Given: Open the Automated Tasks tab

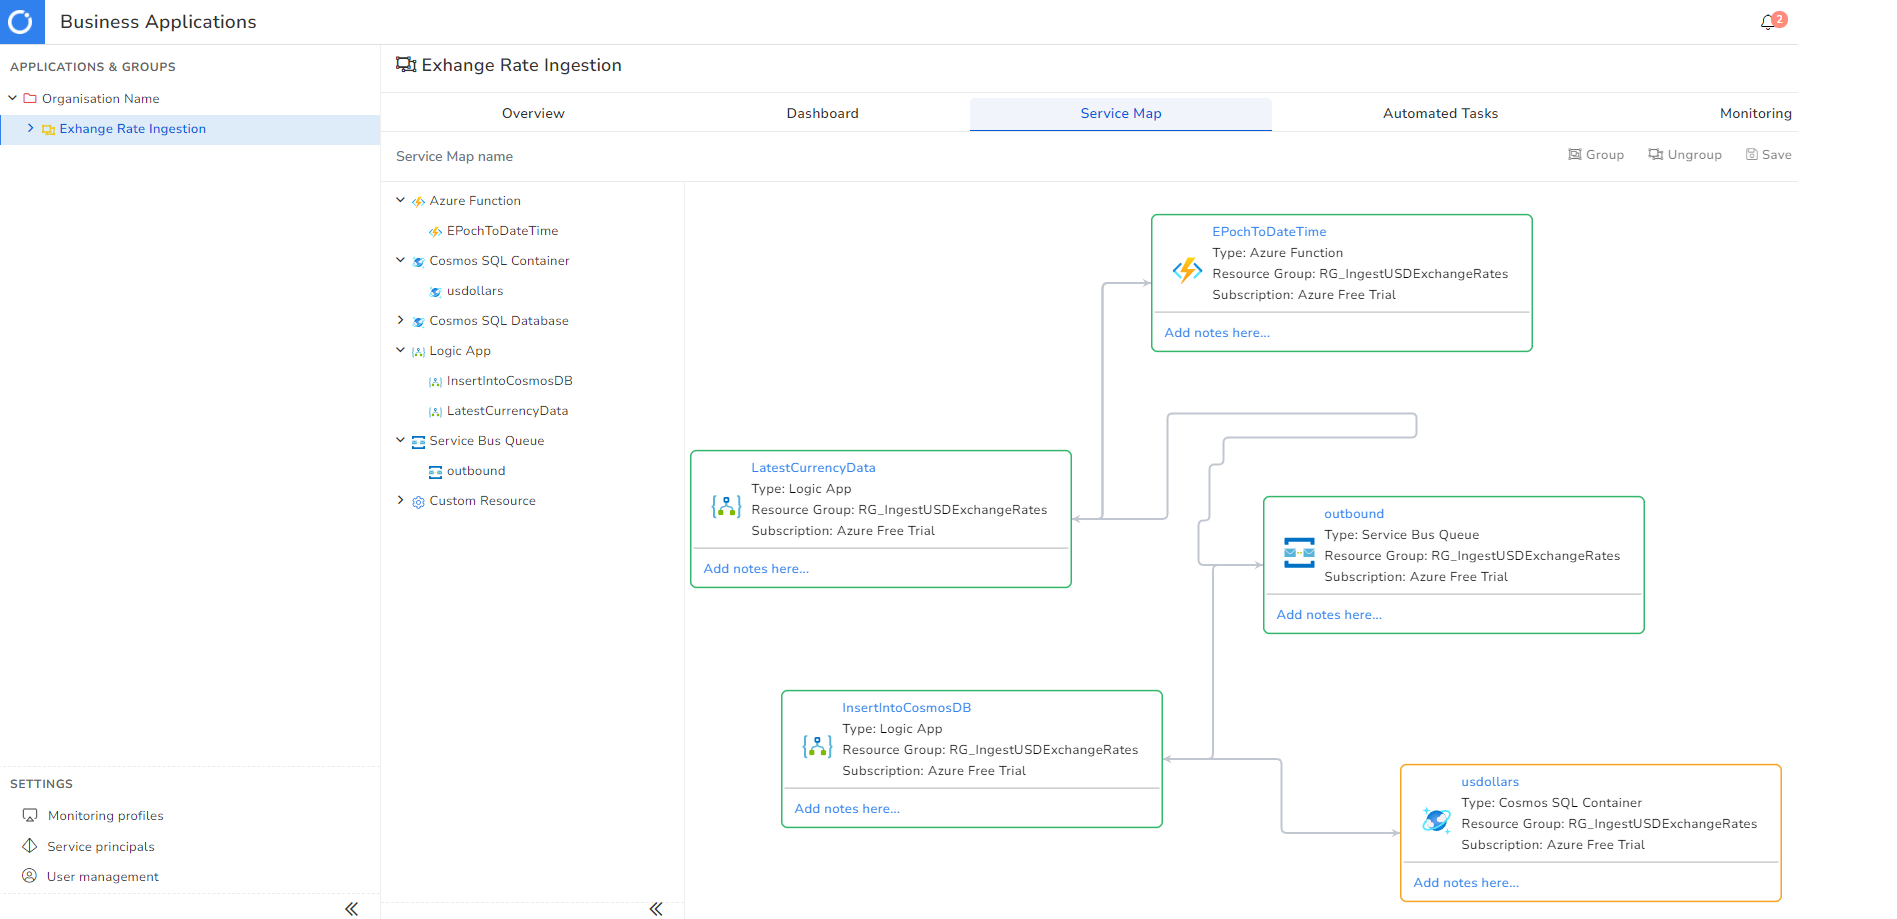Looking at the screenshot, I should click(x=1440, y=113).
